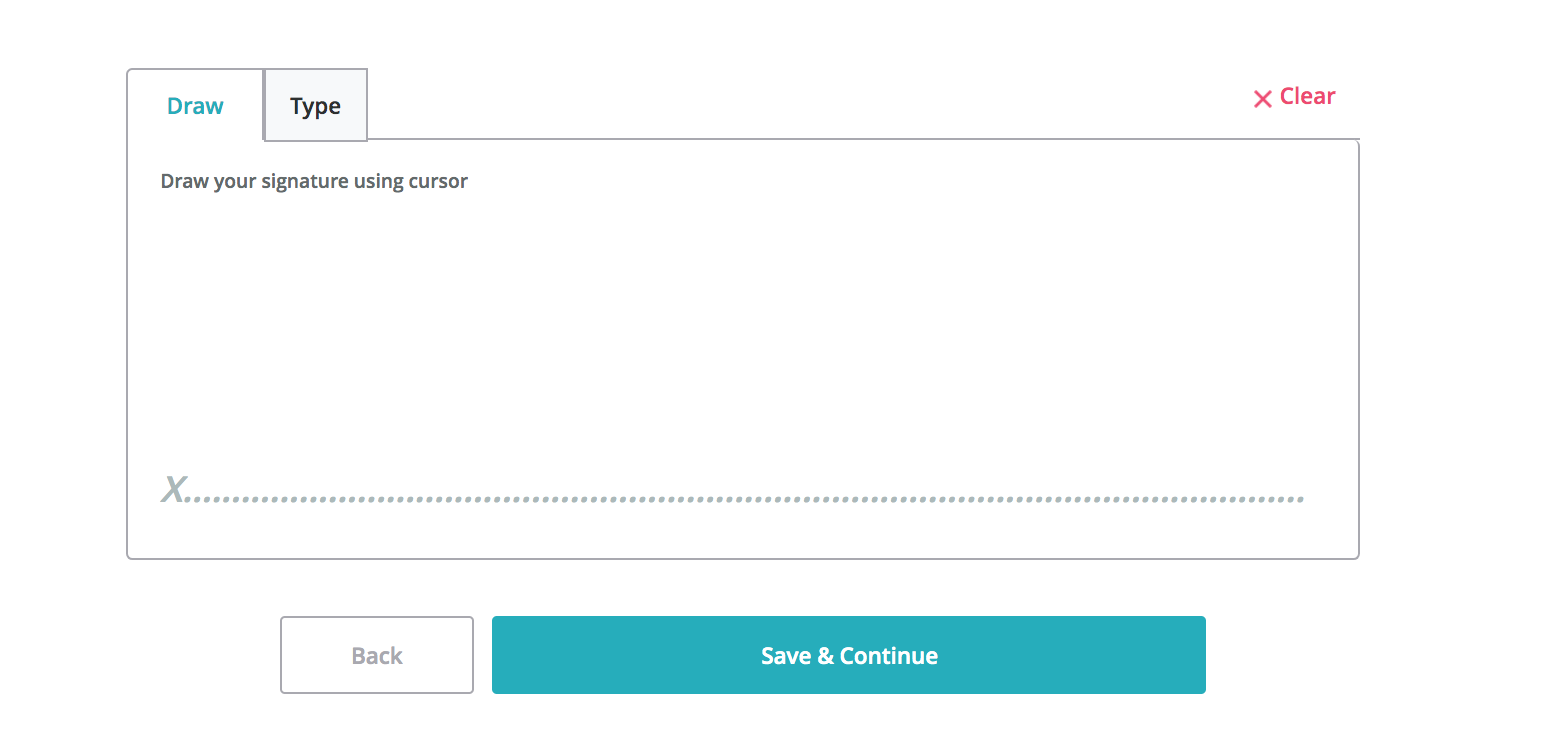Switch to the Draw tab
1542x754 pixels.
coord(195,106)
